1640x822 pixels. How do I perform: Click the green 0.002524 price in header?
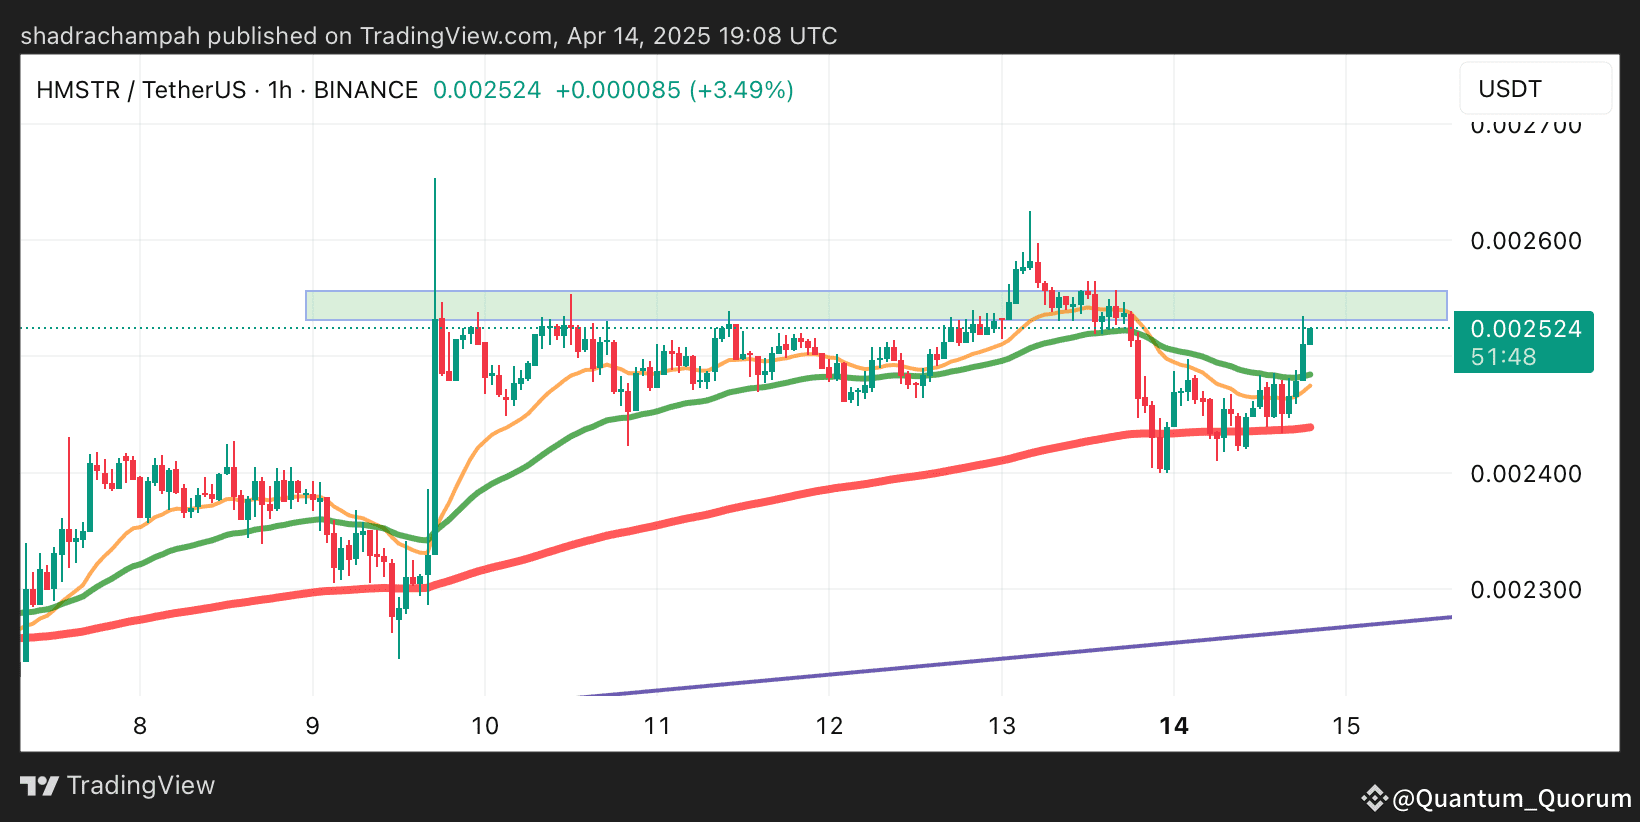[x=487, y=90]
